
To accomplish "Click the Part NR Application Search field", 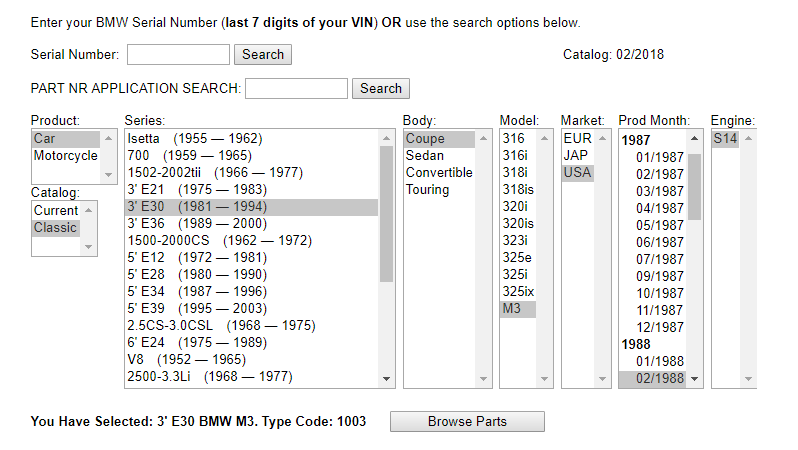I will (296, 89).
